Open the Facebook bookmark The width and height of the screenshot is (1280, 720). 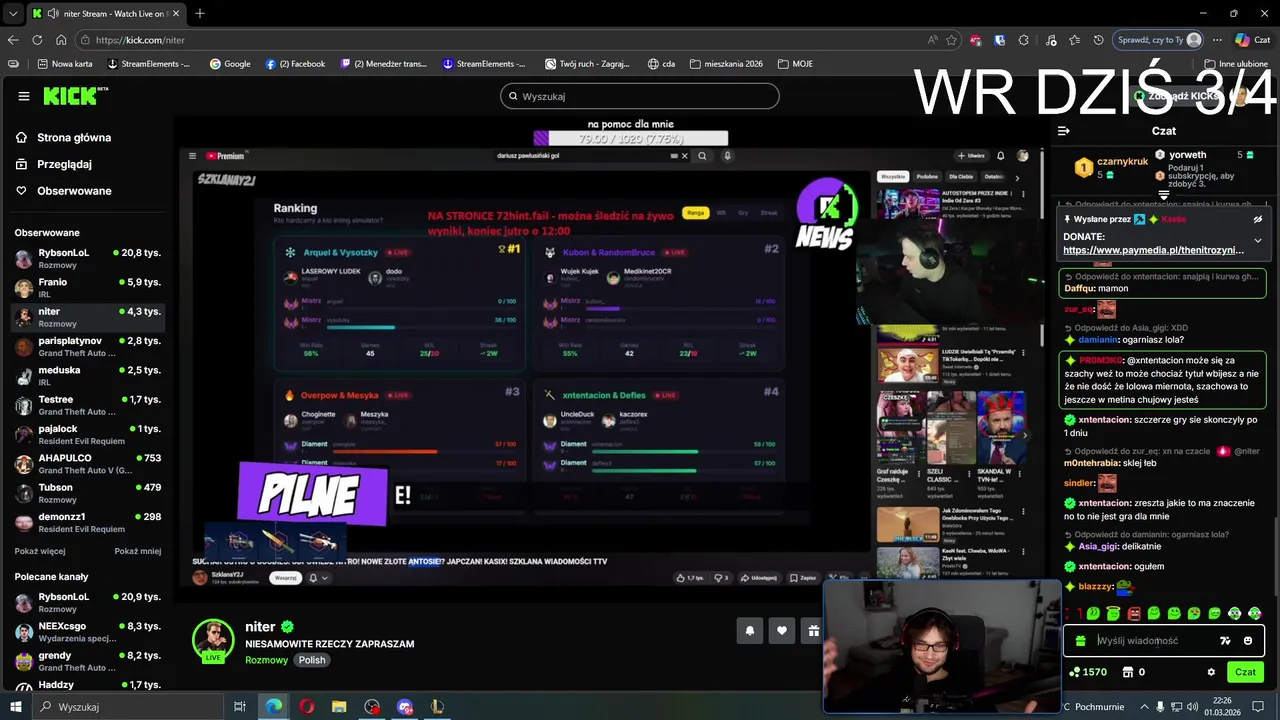point(295,64)
